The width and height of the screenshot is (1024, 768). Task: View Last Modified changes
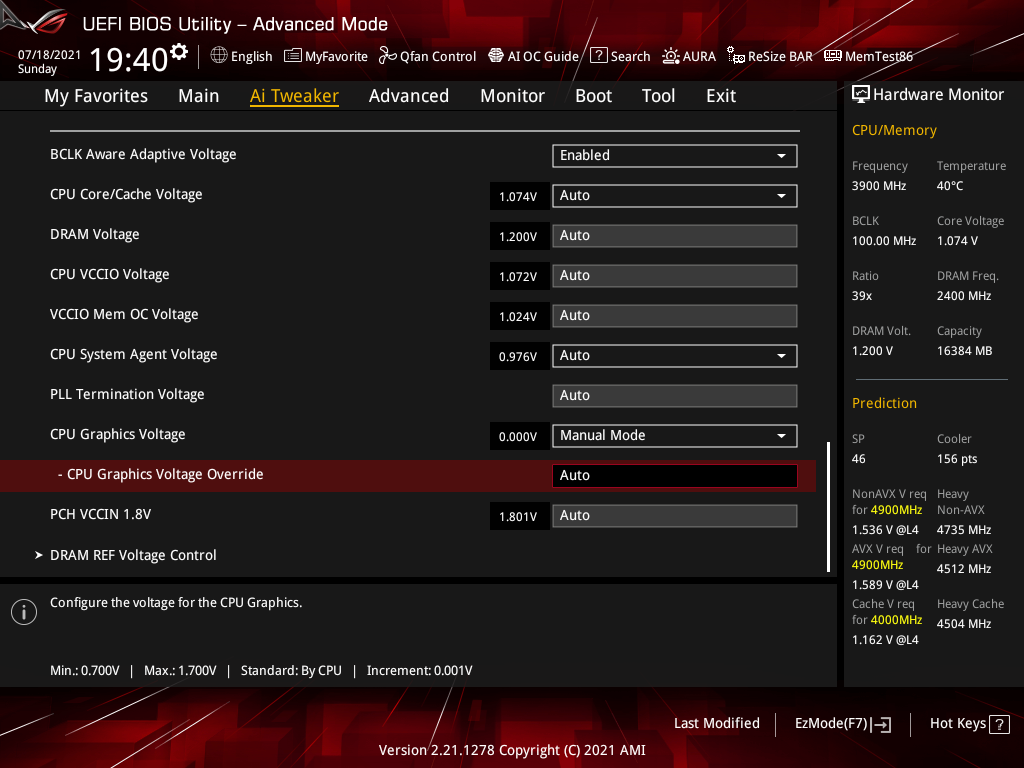pyautogui.click(x=716, y=723)
